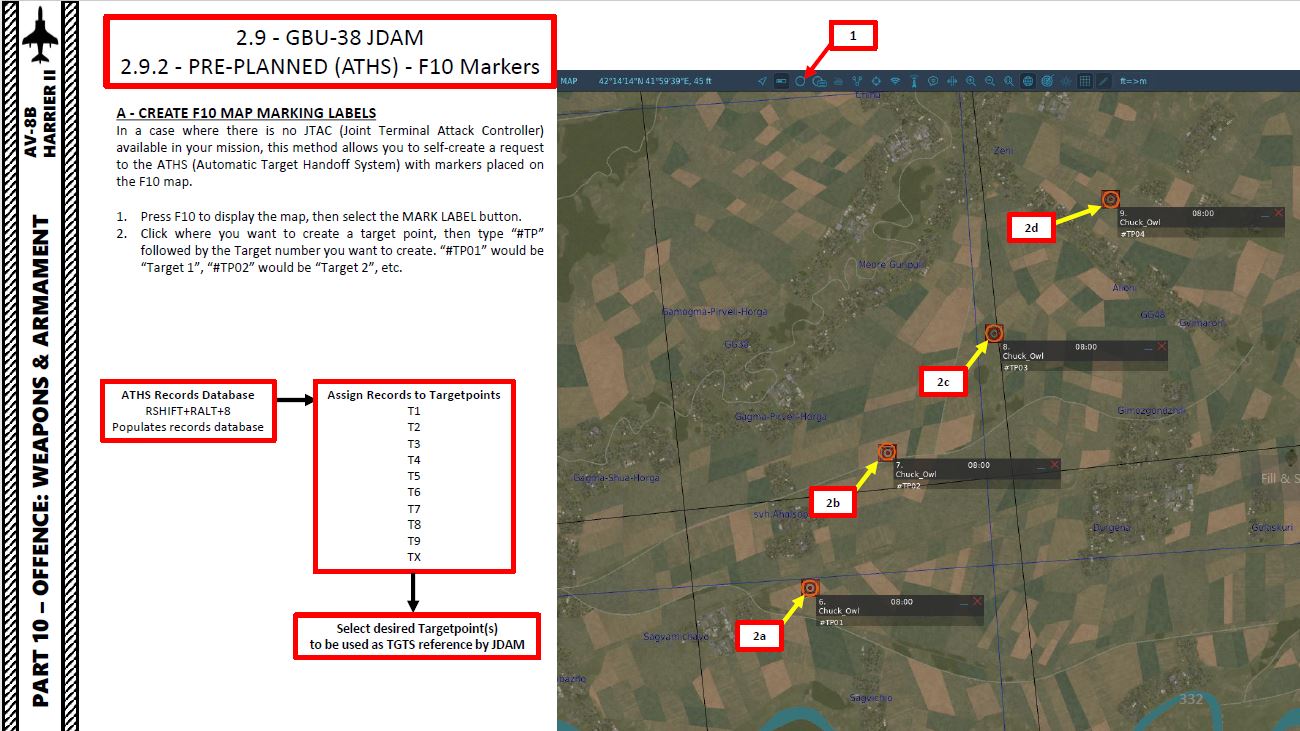Screen dimensions: 1300x731
Task: Click the Gimozgondzhili town label on map
Action: tap(1151, 410)
